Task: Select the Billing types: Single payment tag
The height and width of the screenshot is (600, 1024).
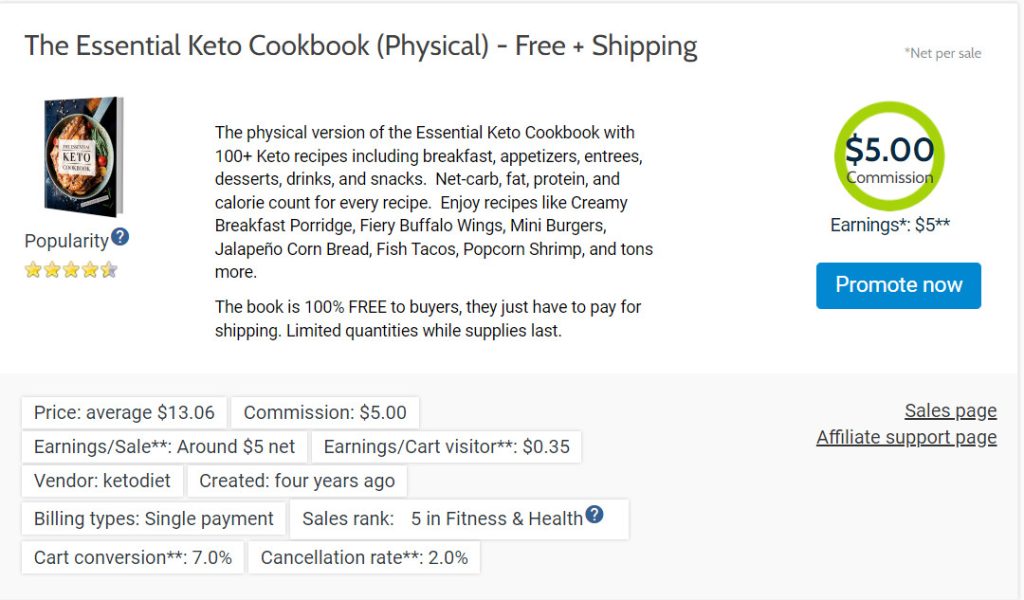Action: point(154,519)
